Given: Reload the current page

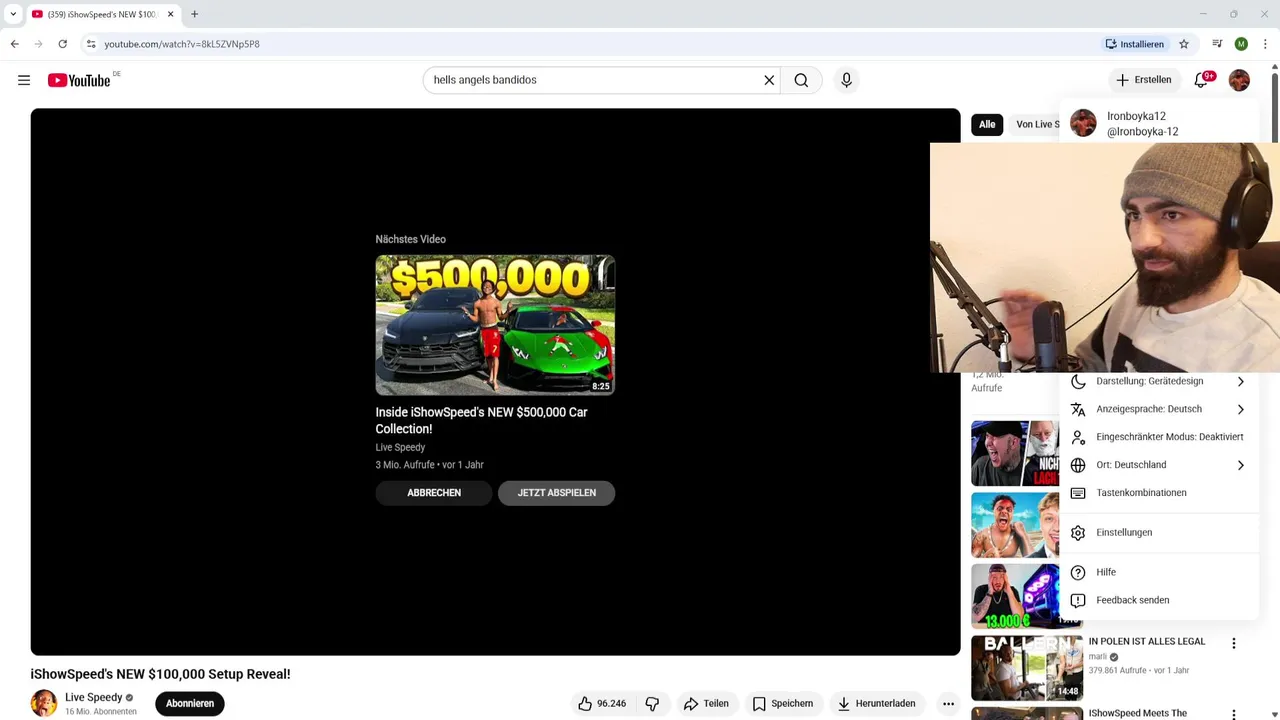Looking at the screenshot, I should point(62,44).
